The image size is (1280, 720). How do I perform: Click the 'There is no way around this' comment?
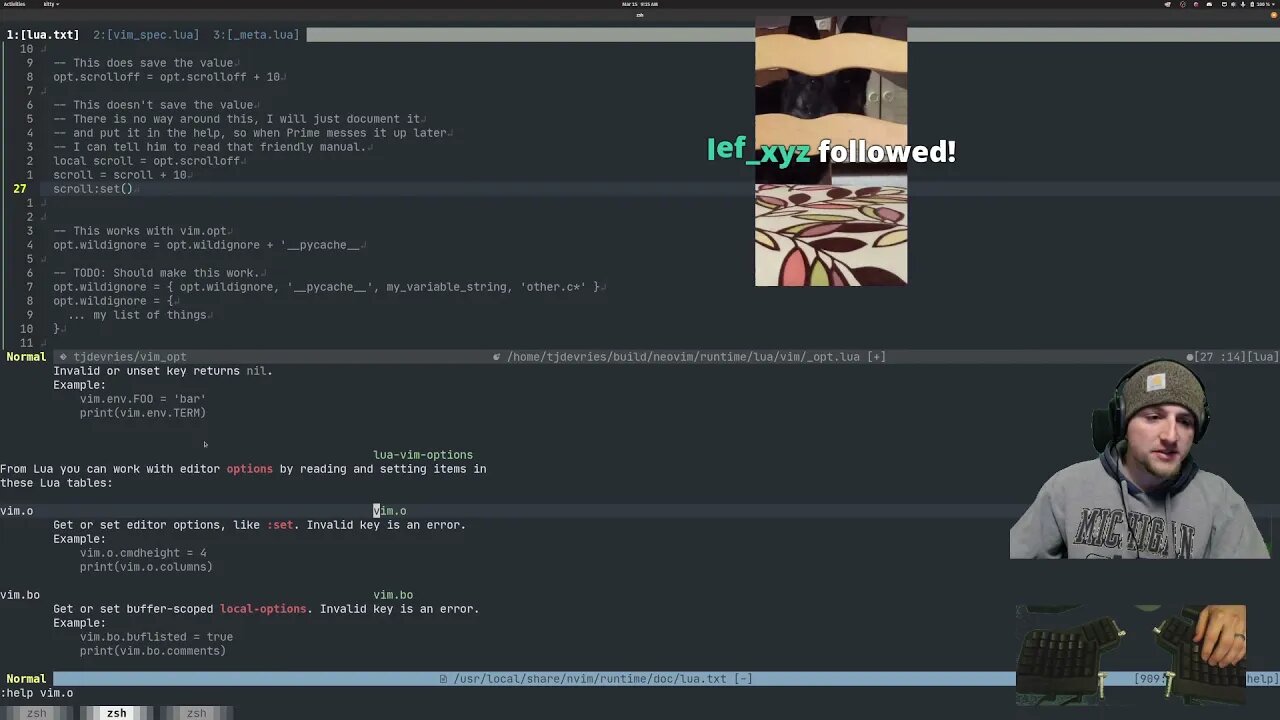click(237, 119)
